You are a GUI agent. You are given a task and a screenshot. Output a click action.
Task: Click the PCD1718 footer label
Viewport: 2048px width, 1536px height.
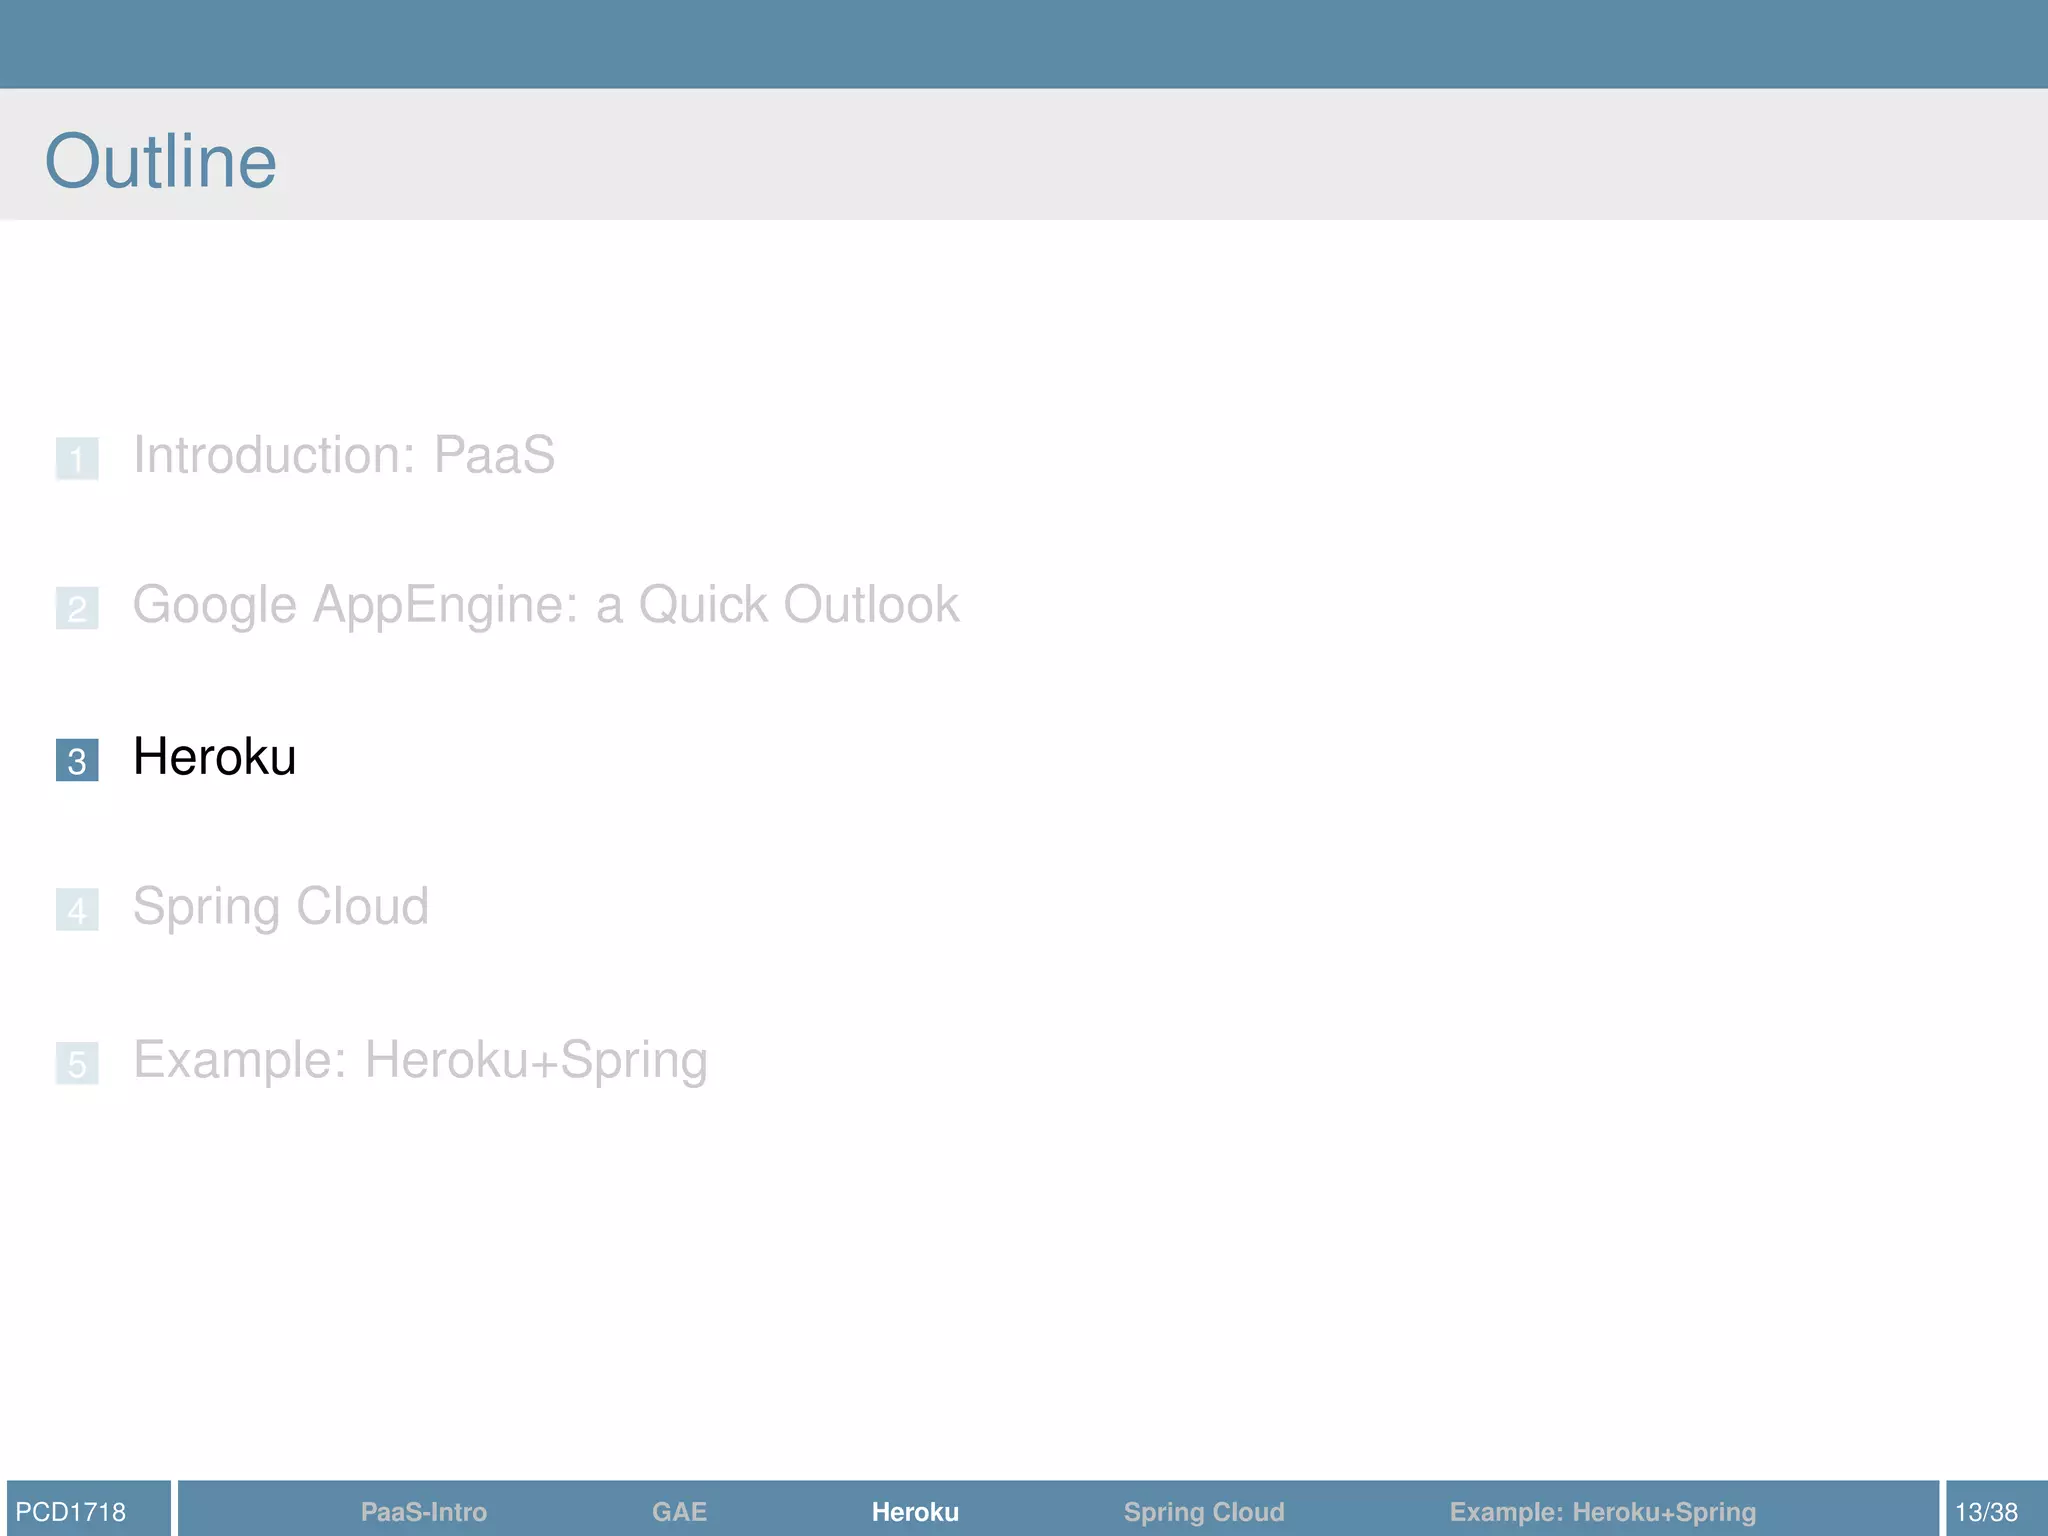71,1512
